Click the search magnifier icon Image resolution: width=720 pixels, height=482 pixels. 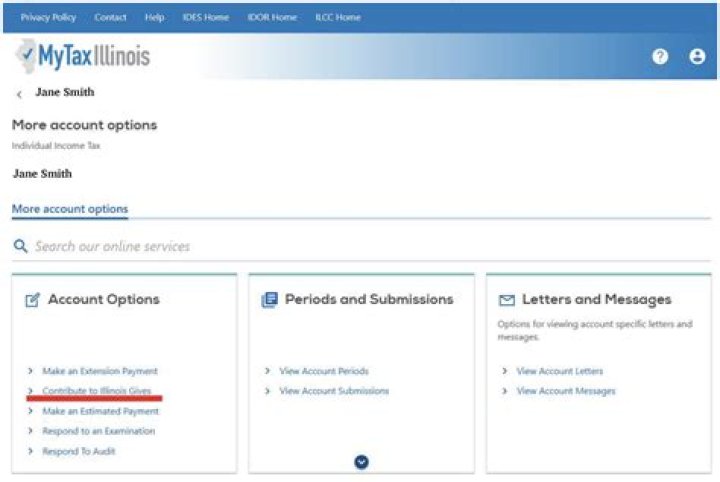pyautogui.click(x=21, y=246)
